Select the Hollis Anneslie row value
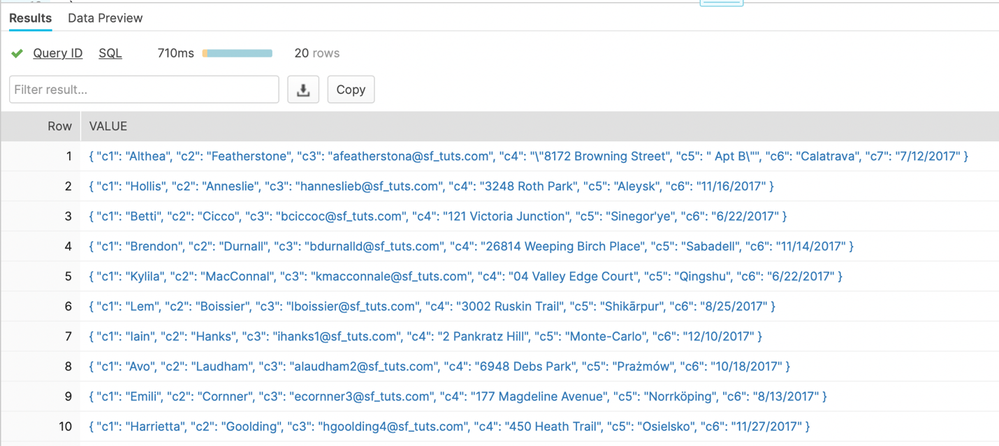Viewport: 999px width, 446px height. tap(431, 187)
